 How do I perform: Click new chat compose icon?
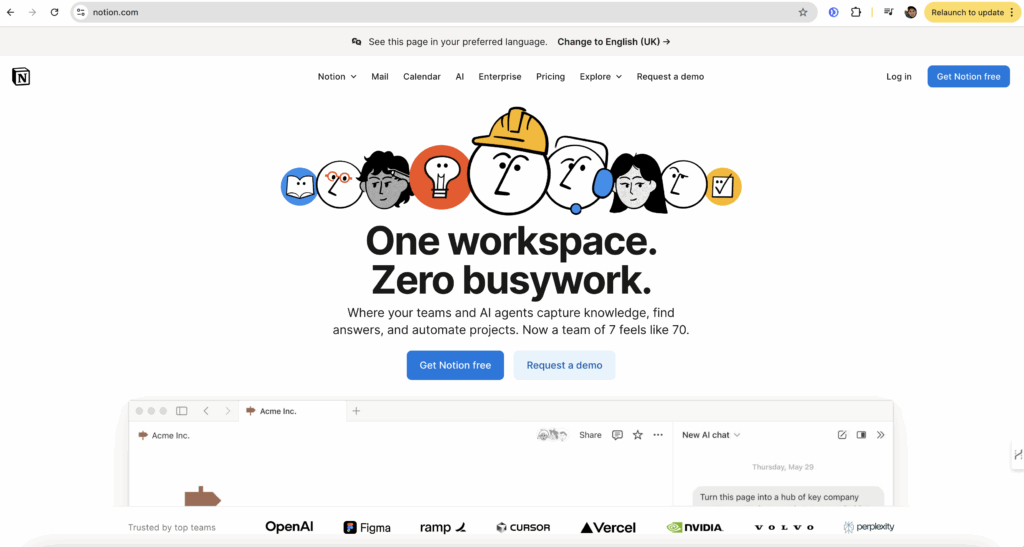click(842, 435)
